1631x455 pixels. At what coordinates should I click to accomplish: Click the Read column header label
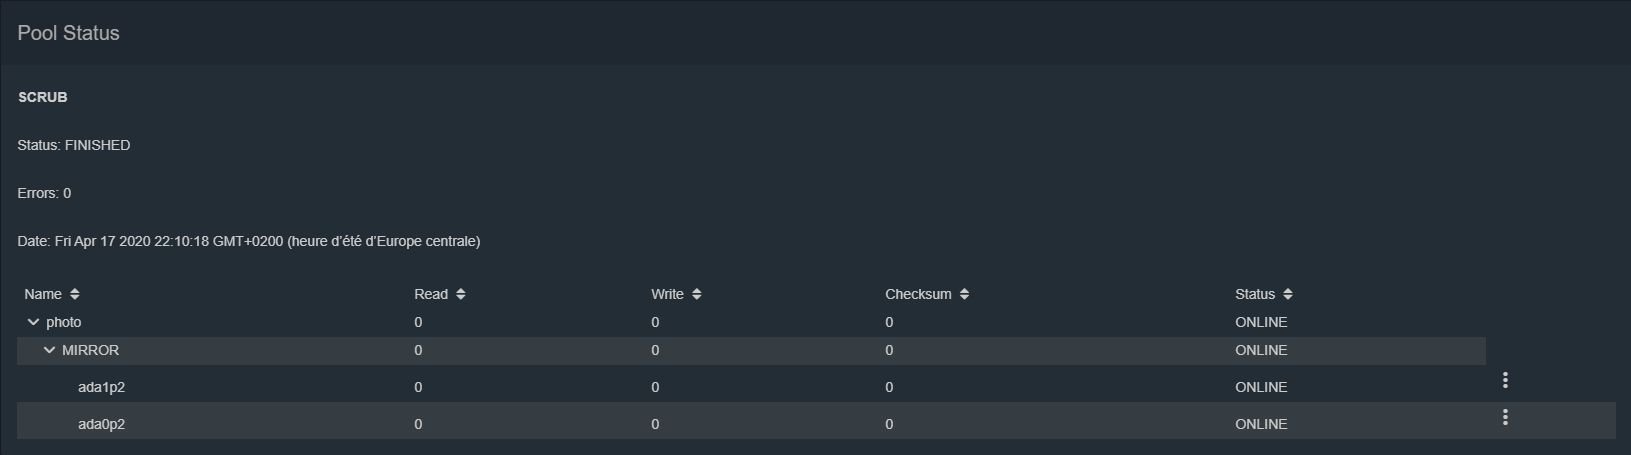coord(431,294)
